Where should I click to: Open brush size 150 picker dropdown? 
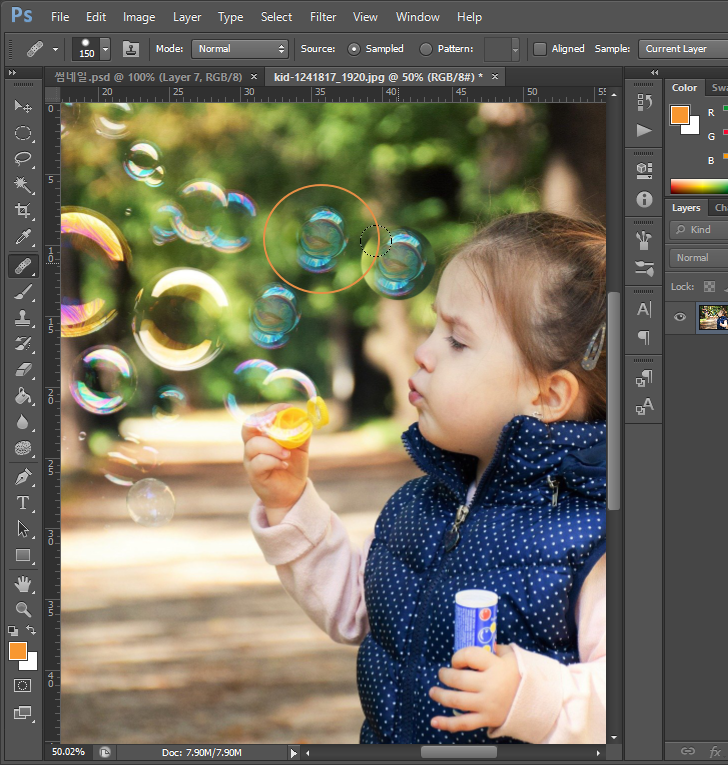[105, 49]
